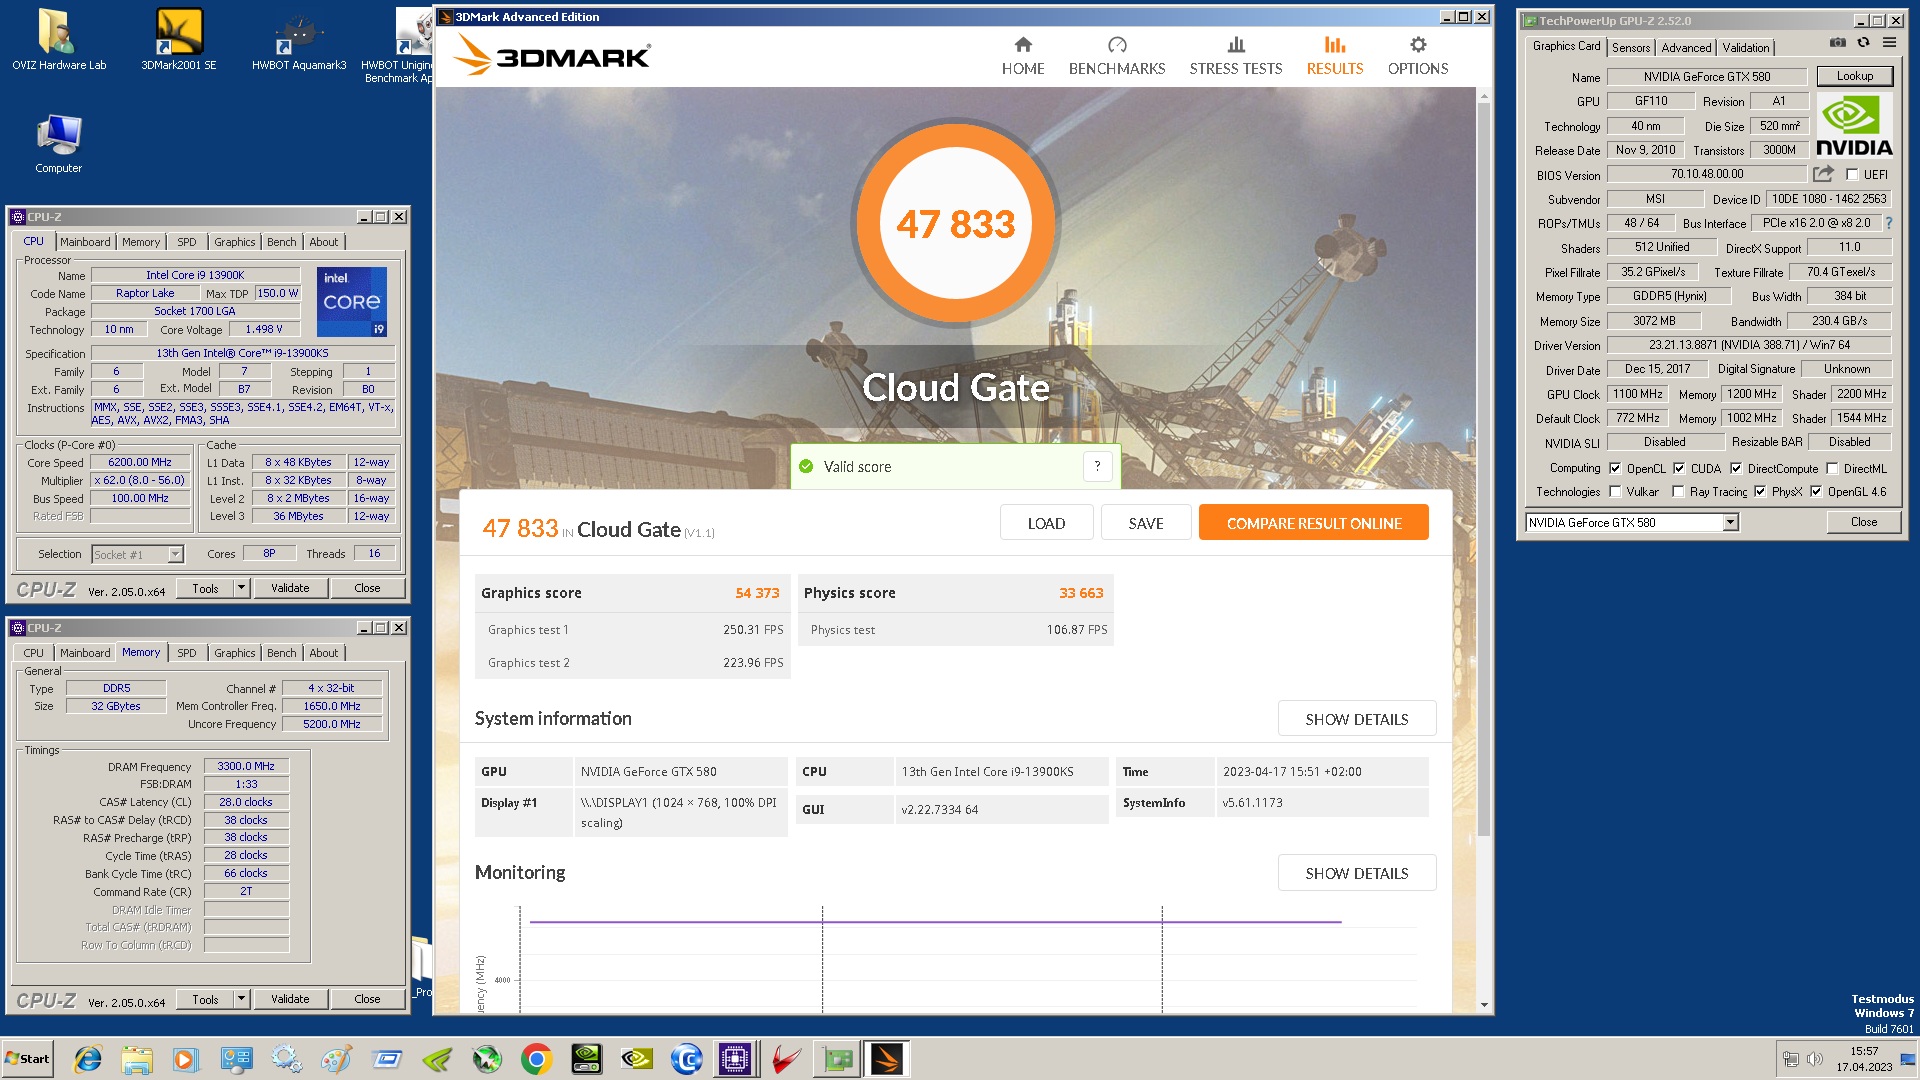The image size is (1920, 1080).
Task: Toggle the DirectCompute checkbox in GPU-Z
Action: pos(1736,468)
